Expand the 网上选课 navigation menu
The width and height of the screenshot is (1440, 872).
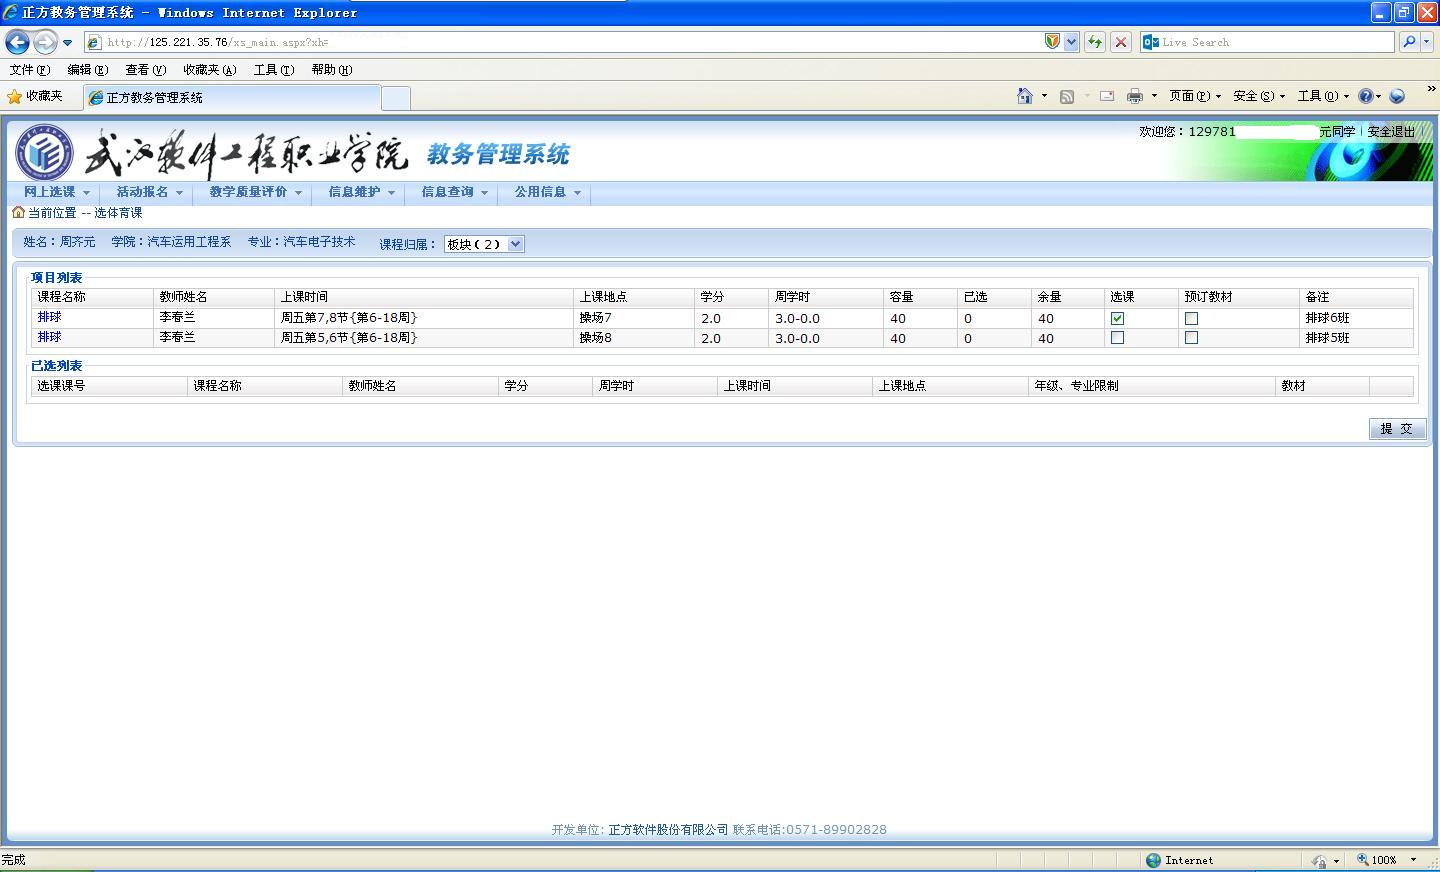(x=56, y=192)
